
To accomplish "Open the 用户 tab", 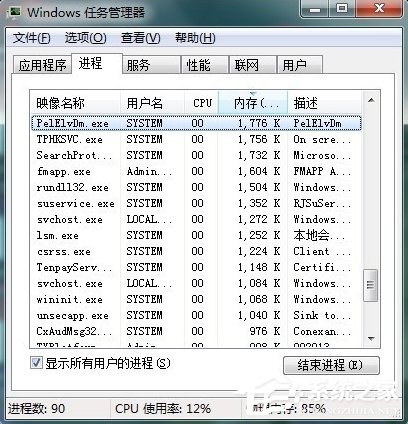I will 300,65.
